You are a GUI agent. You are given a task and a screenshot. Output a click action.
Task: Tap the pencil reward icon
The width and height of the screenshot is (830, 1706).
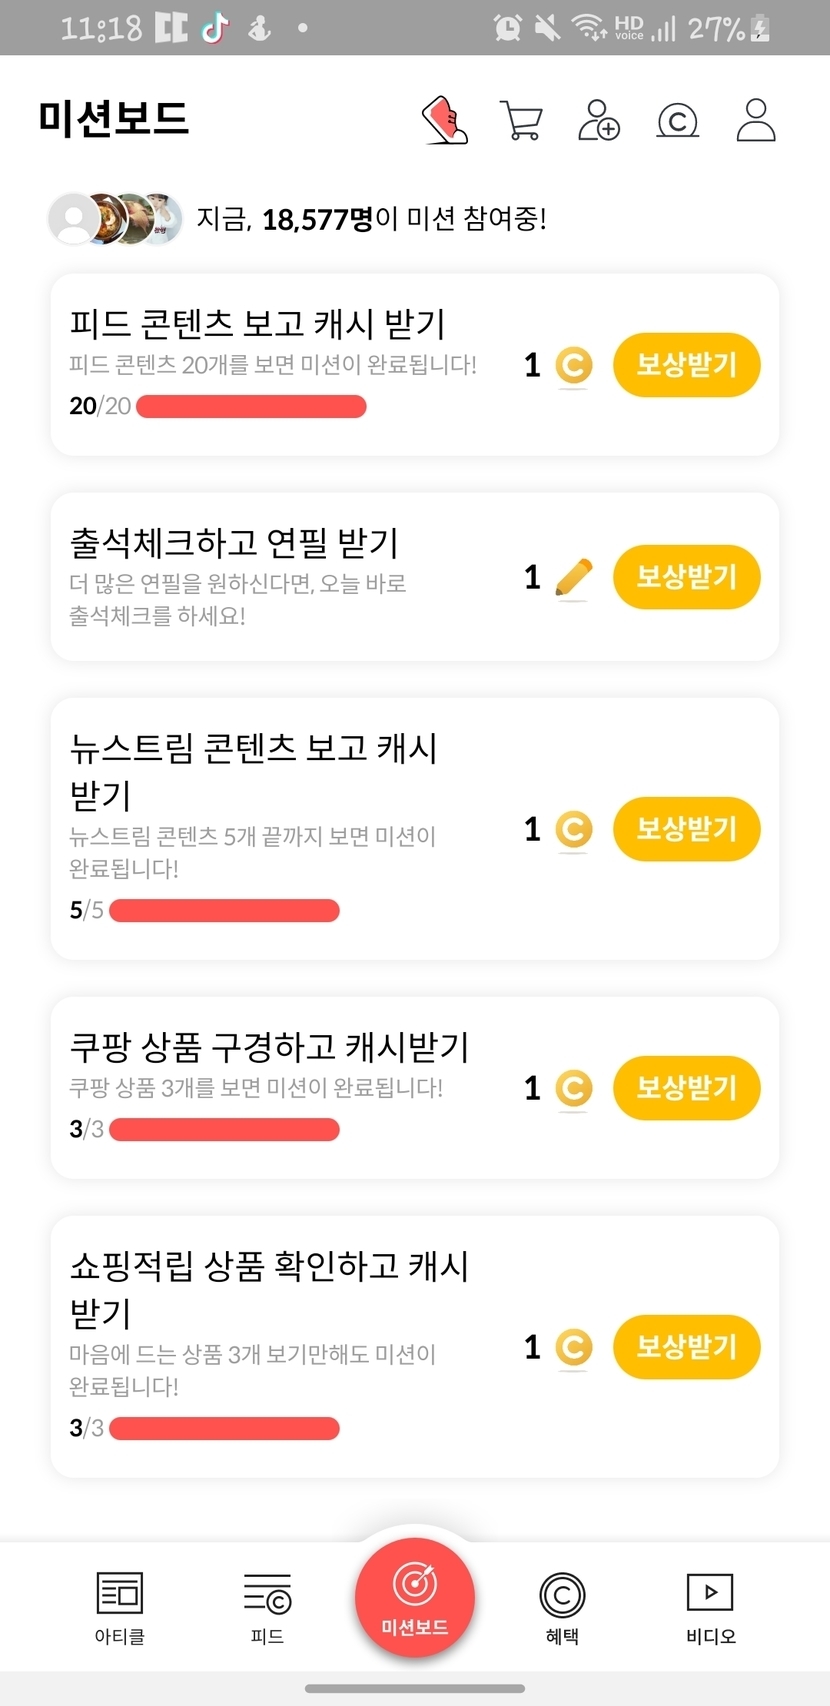pyautogui.click(x=573, y=577)
